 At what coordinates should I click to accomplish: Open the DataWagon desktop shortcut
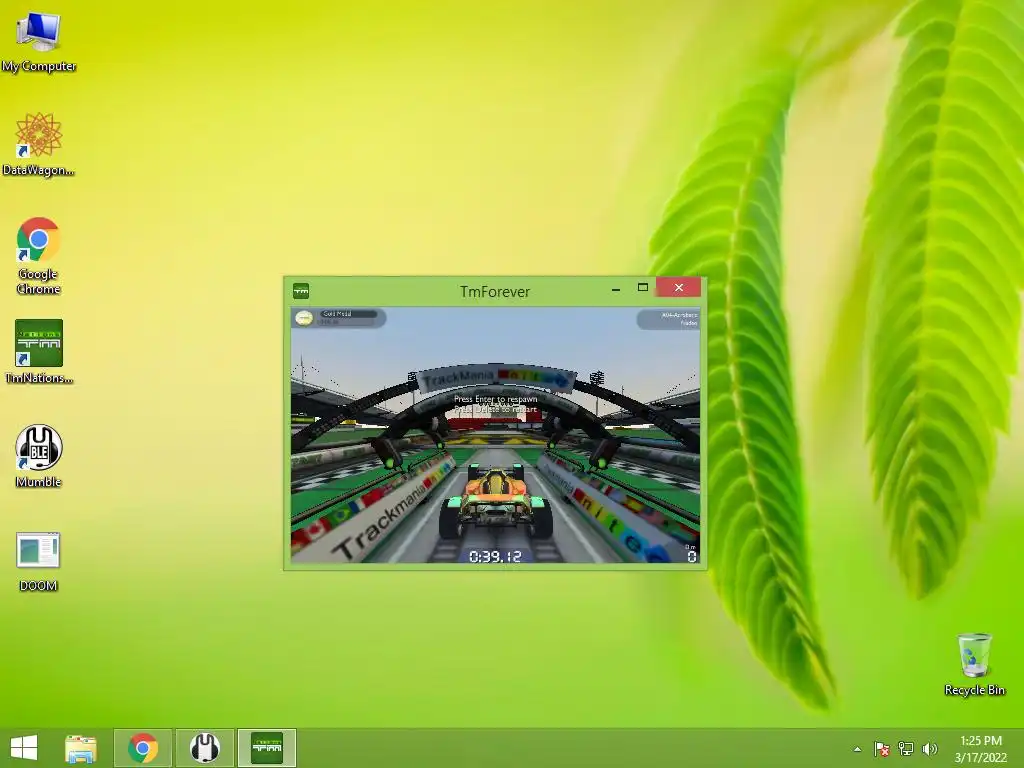coord(39,144)
